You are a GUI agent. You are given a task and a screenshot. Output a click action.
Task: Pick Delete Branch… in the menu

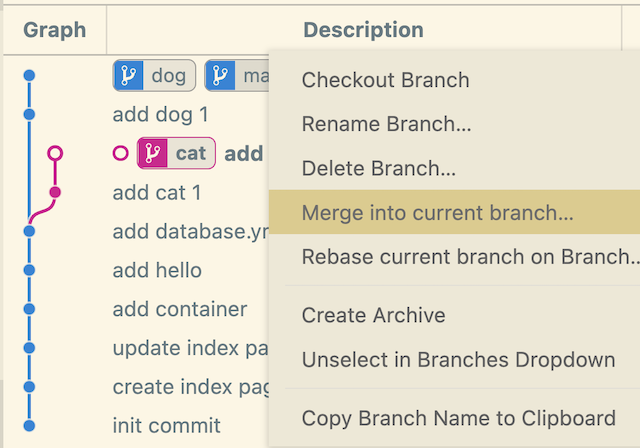[379, 169]
